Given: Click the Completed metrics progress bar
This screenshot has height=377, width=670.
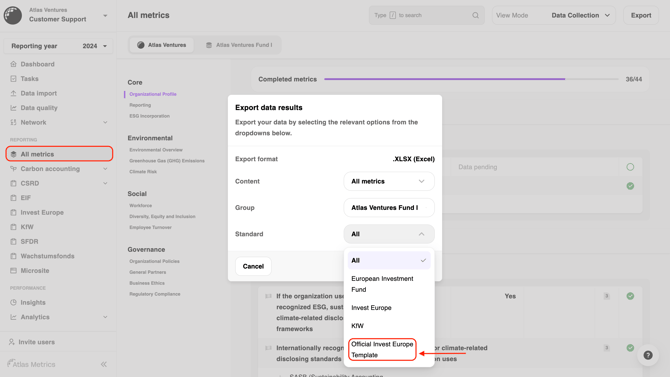Looking at the screenshot, I should pos(471,79).
